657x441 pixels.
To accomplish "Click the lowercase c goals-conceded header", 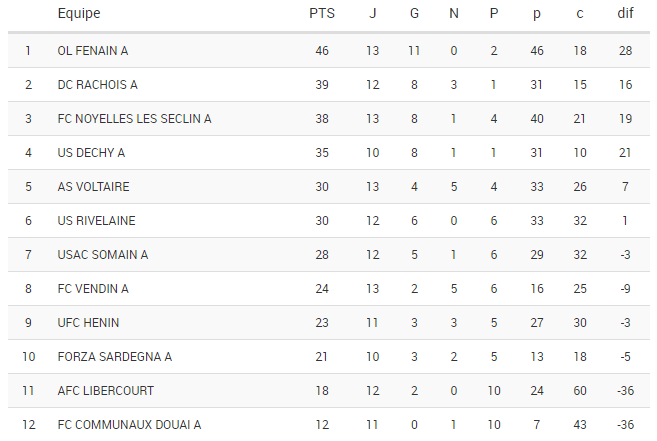I will (579, 14).
